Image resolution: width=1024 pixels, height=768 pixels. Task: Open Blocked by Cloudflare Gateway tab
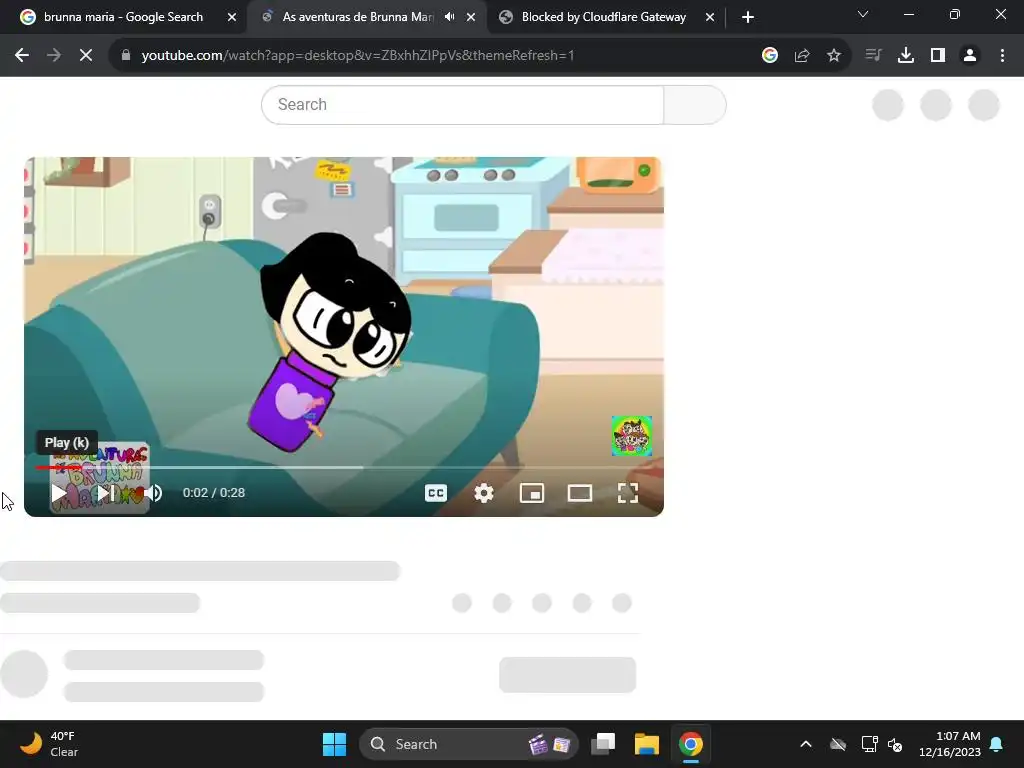click(603, 17)
